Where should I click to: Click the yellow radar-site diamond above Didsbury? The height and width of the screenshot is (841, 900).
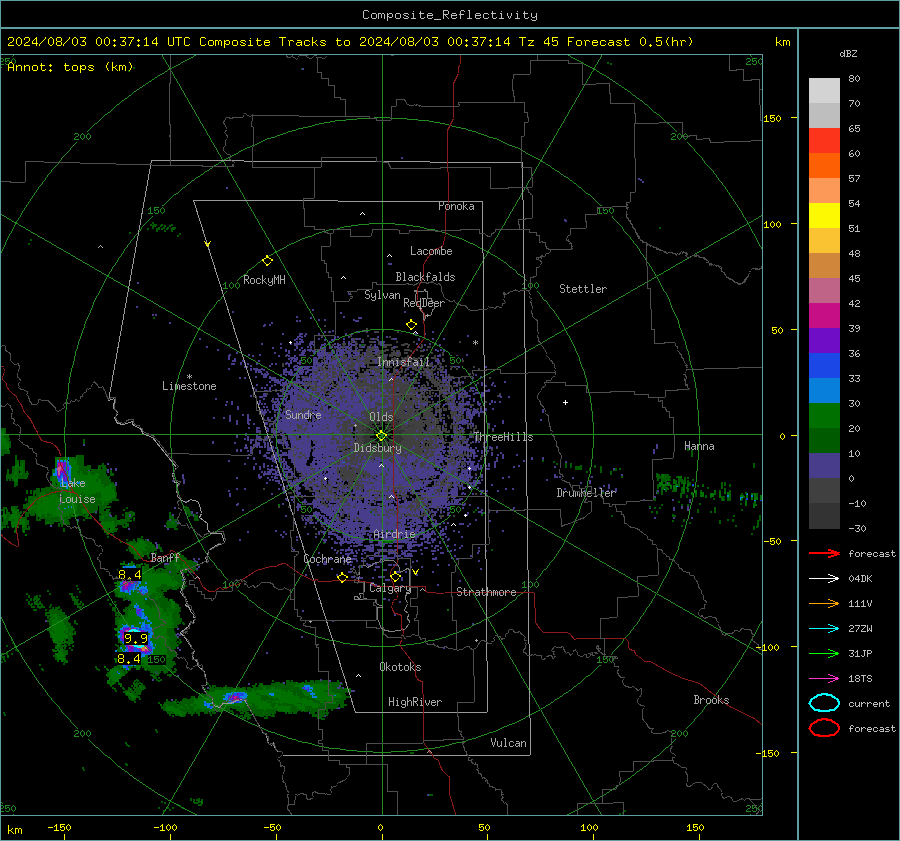382,436
